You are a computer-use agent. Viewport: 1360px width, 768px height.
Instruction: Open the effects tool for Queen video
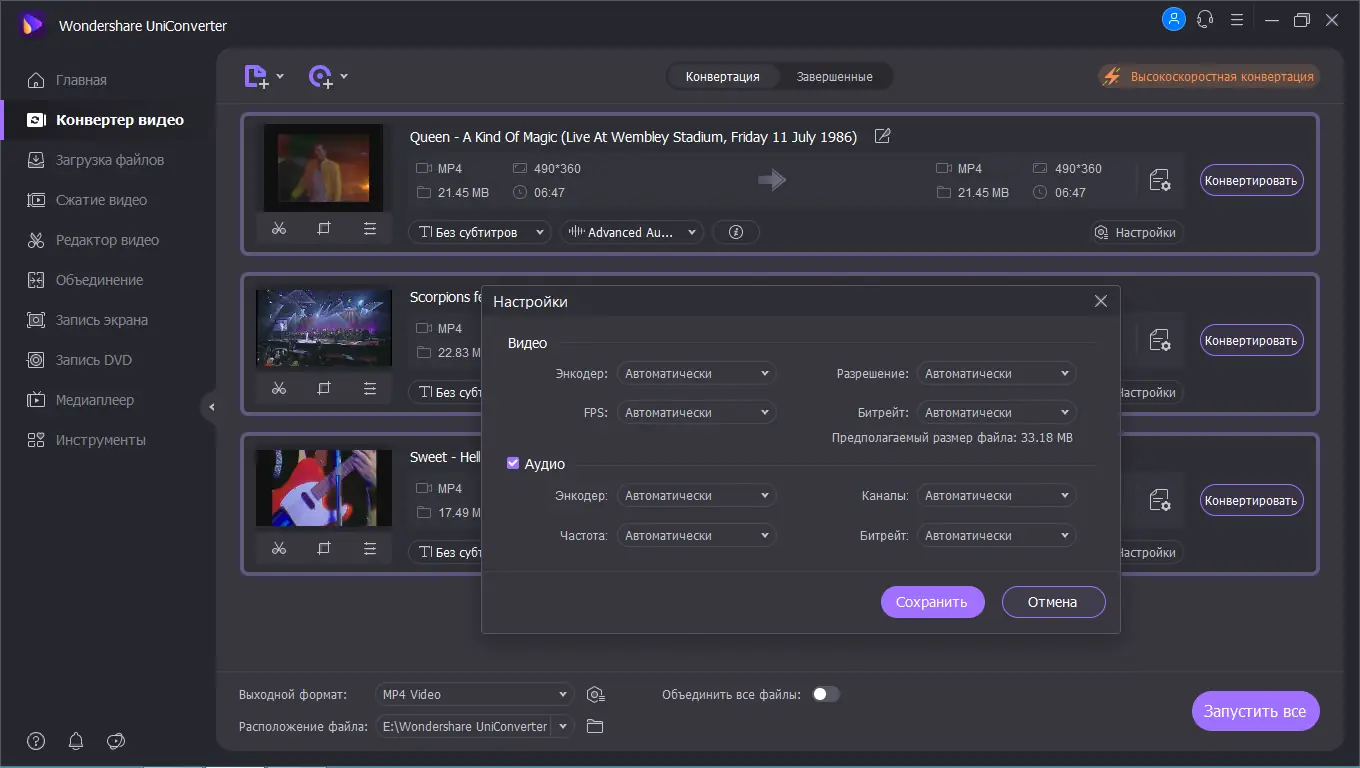pyautogui.click(x=370, y=229)
